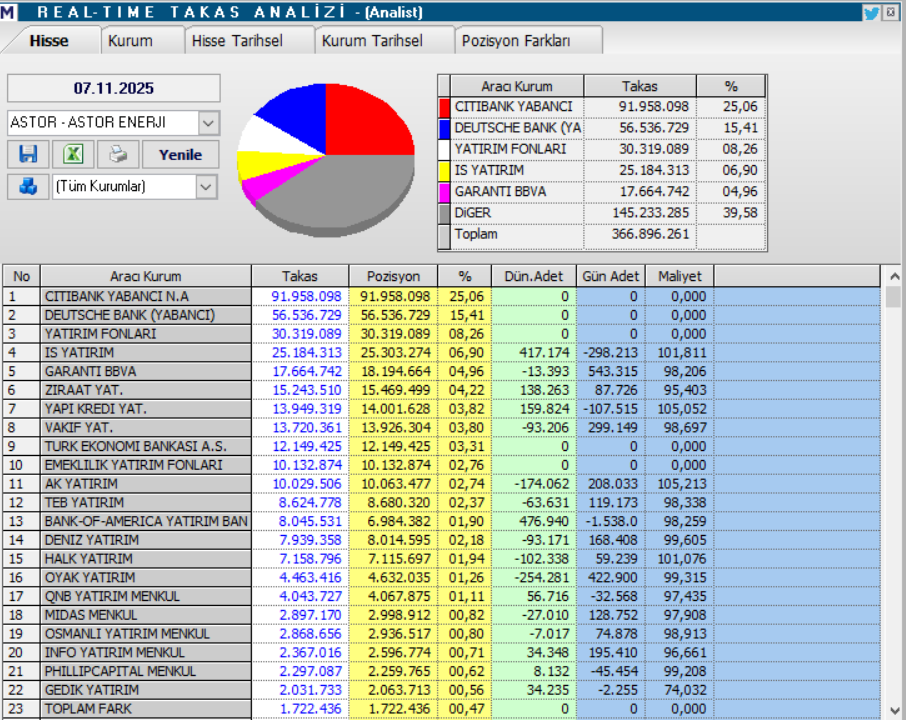This screenshot has width=906, height=720.
Task: Click the scrollbar up arrow on table
Action: click(897, 275)
